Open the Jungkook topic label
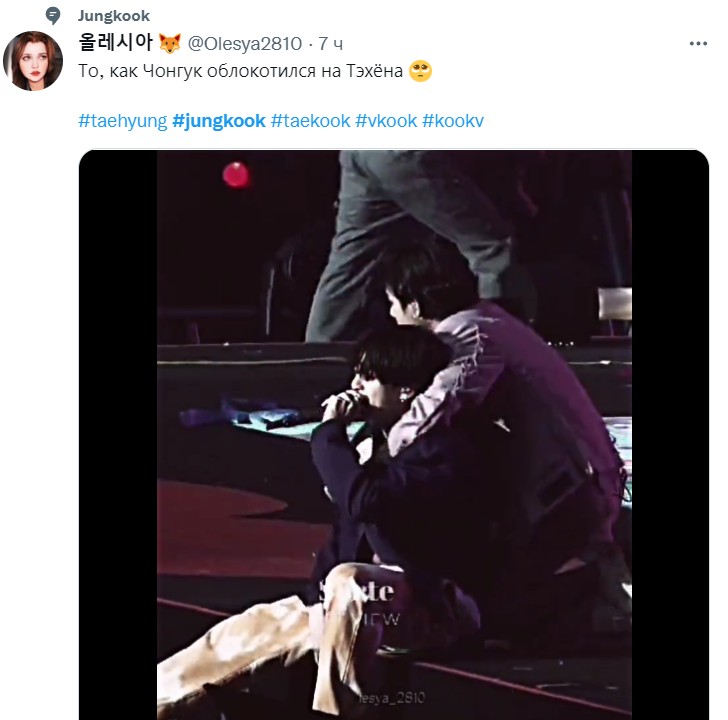 [114, 16]
